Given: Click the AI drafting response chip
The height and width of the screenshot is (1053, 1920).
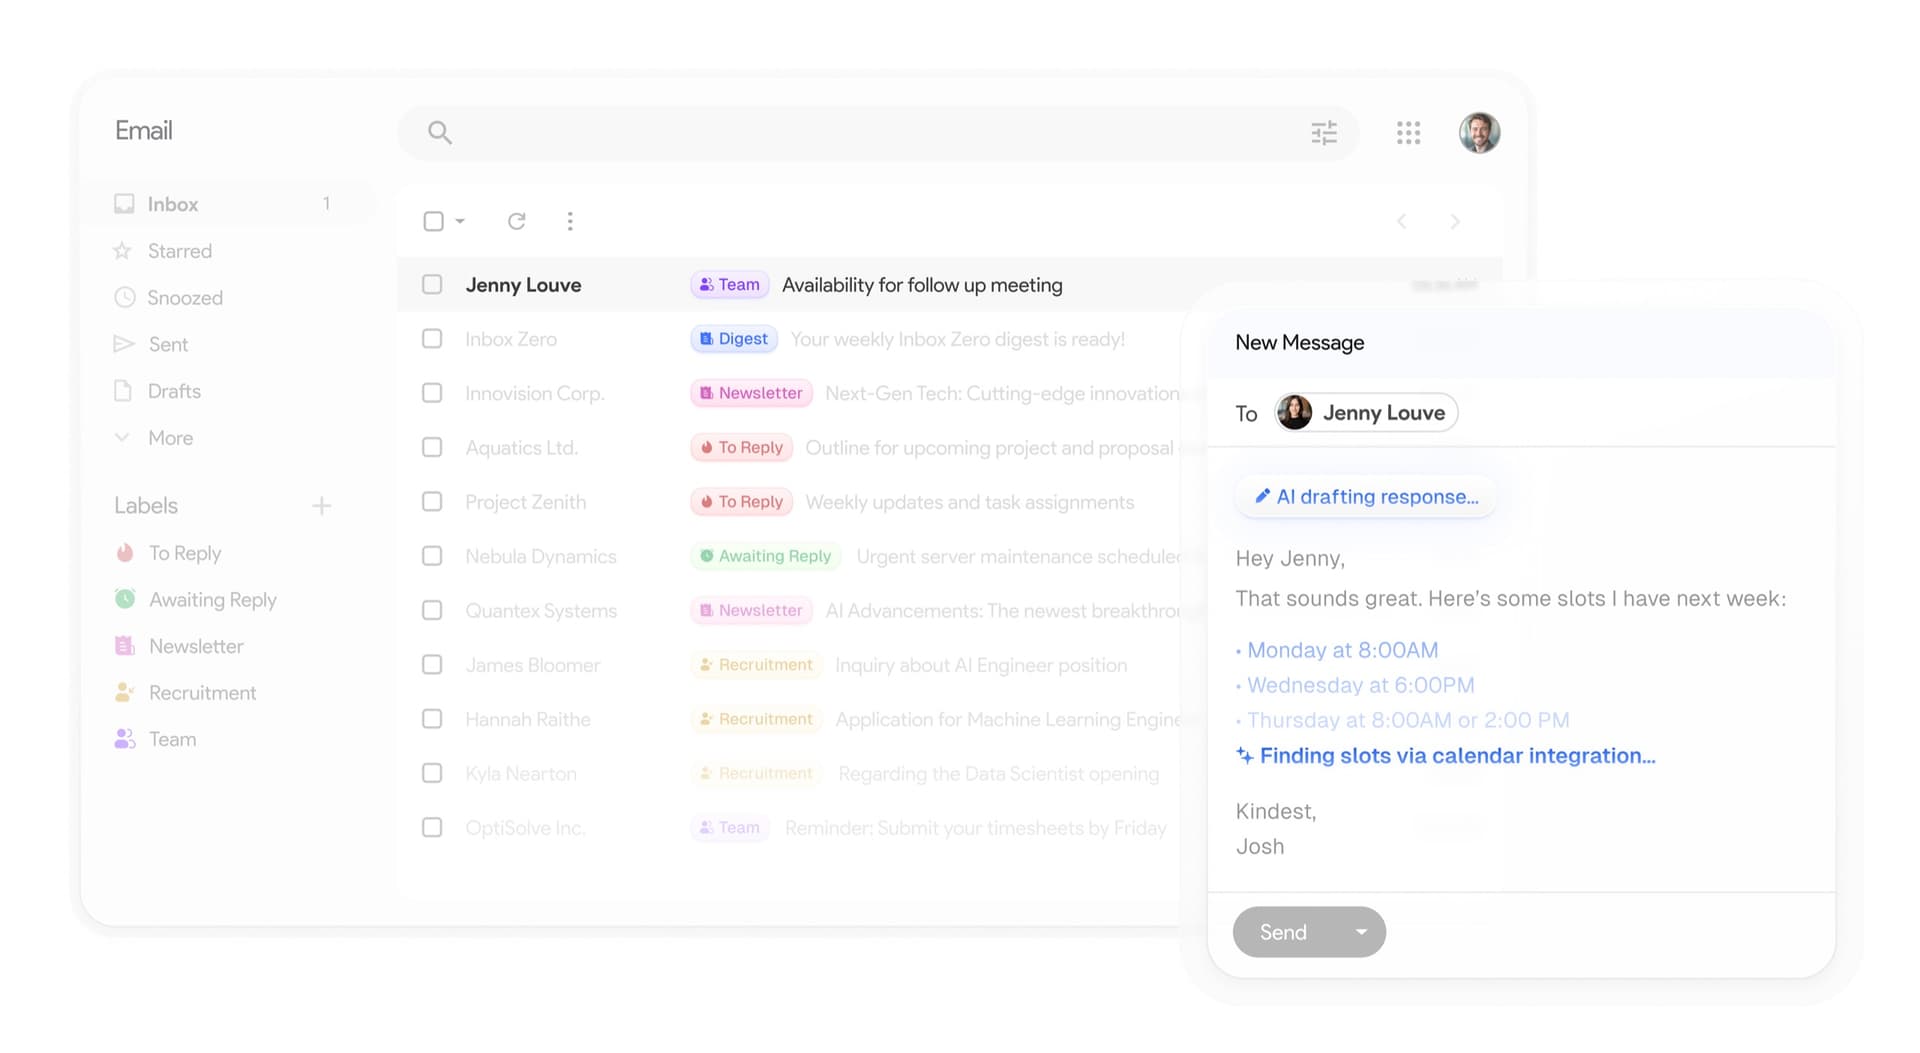Looking at the screenshot, I should tap(1366, 497).
